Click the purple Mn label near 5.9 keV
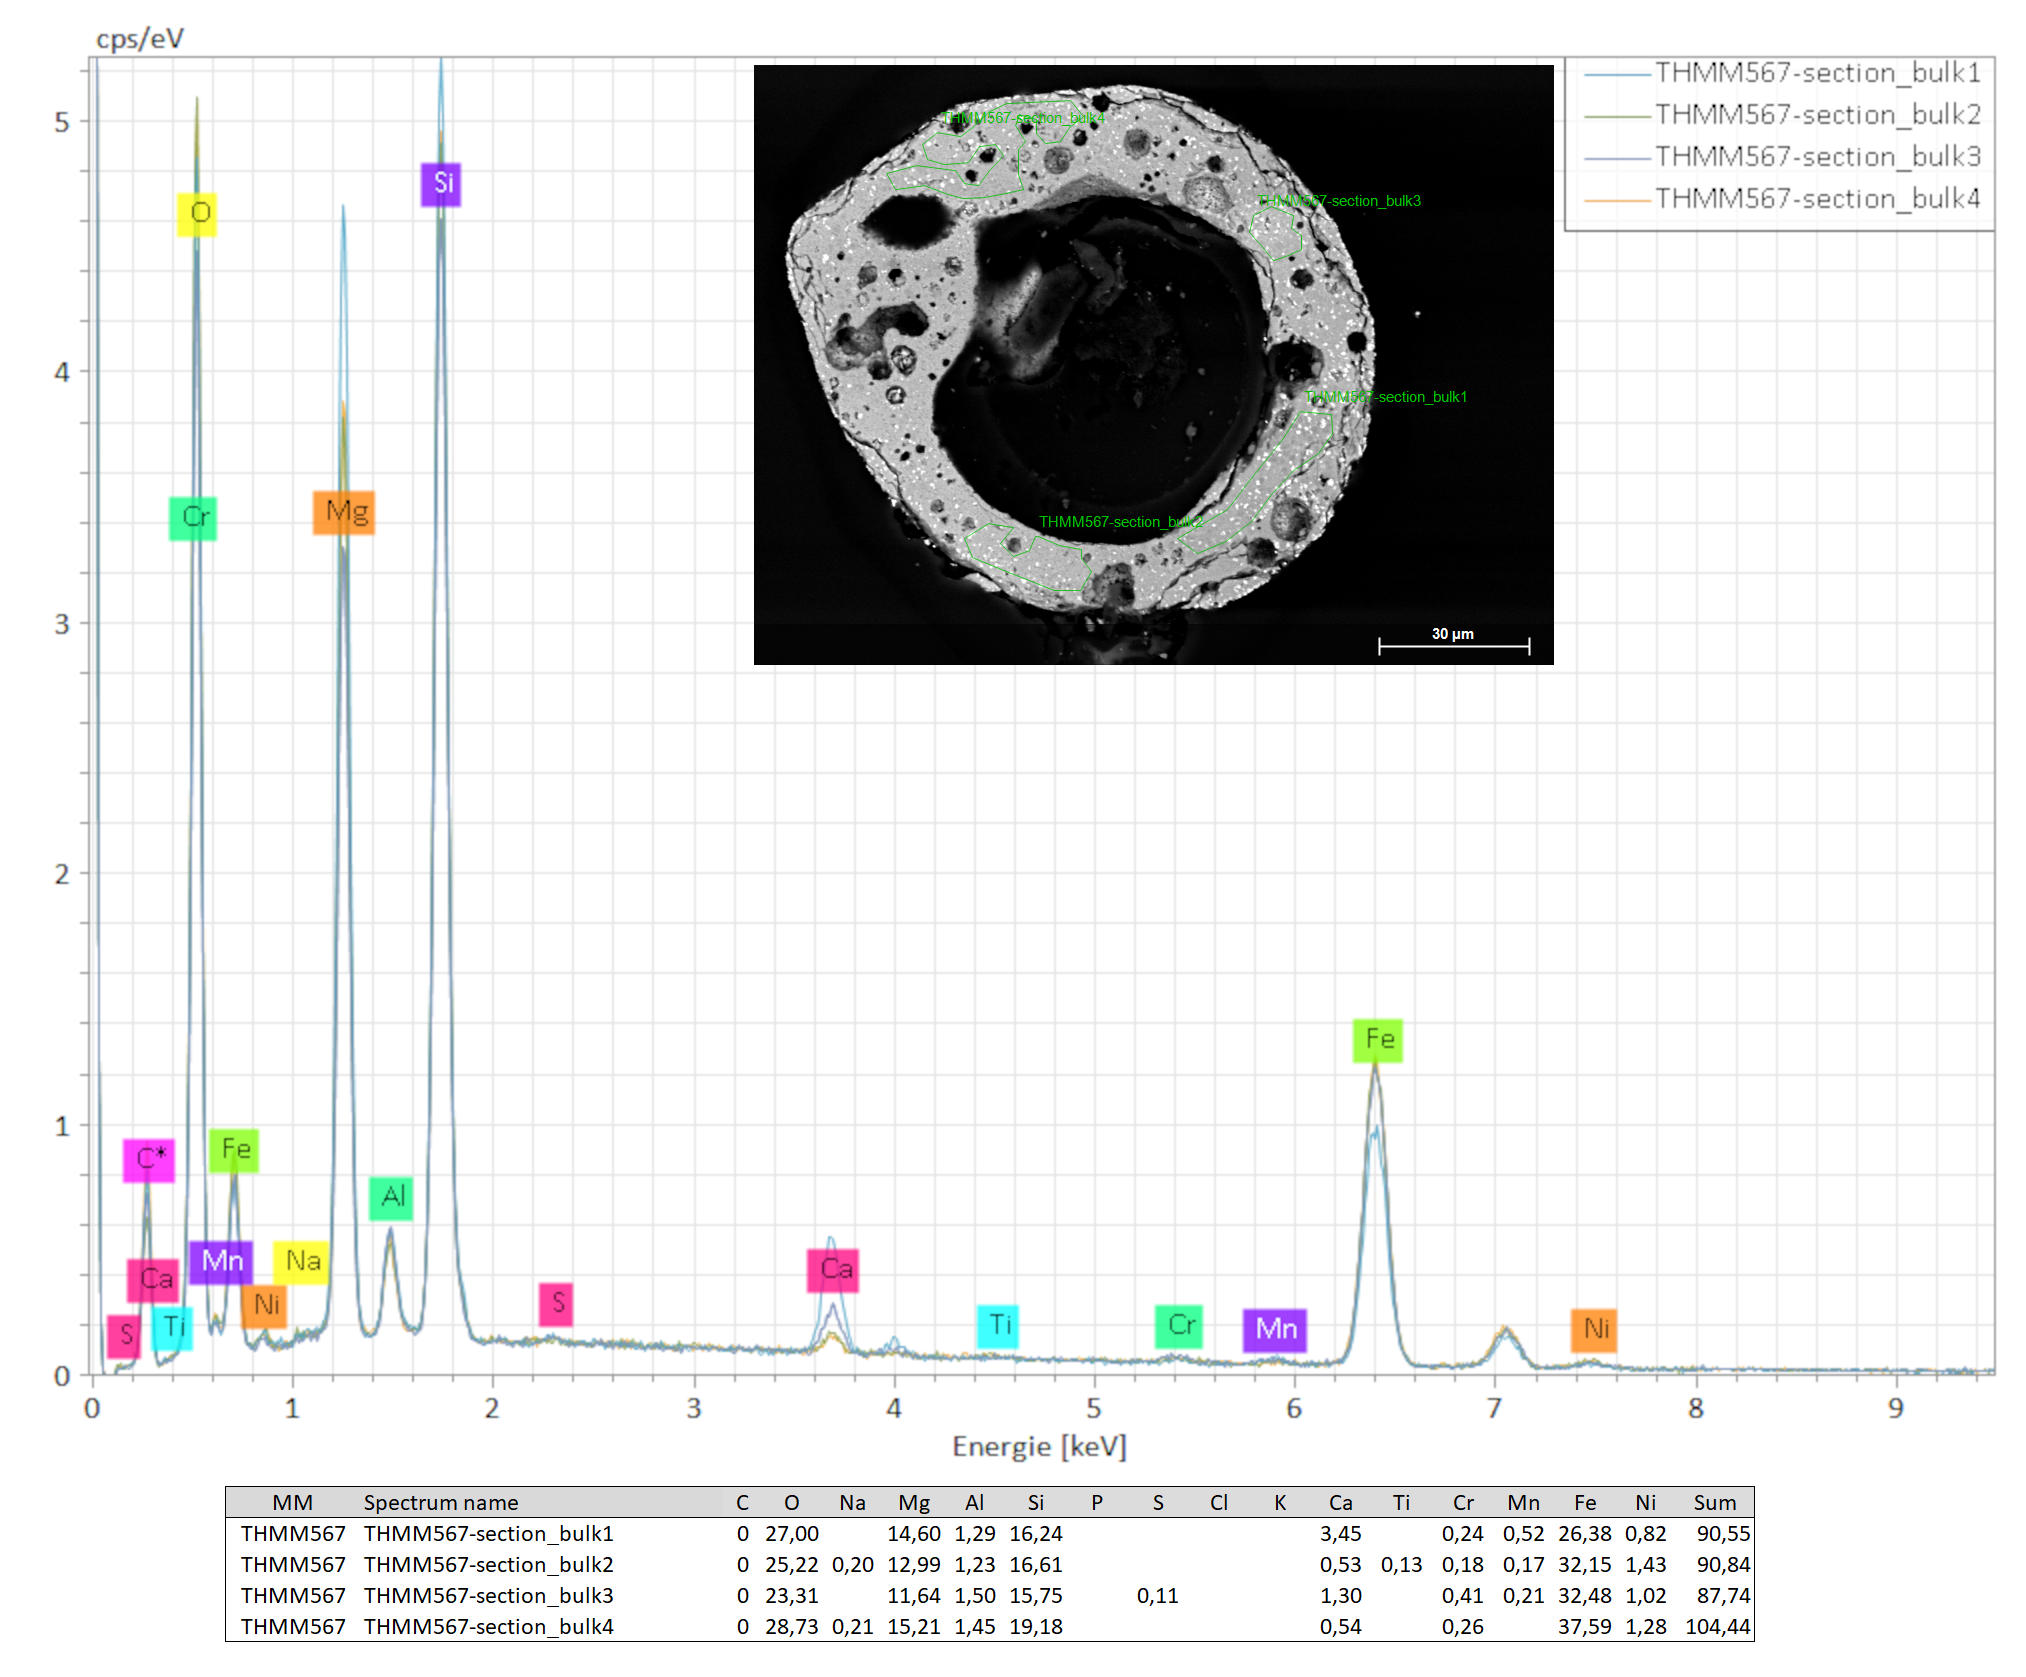2026x1677 pixels. click(1275, 1330)
